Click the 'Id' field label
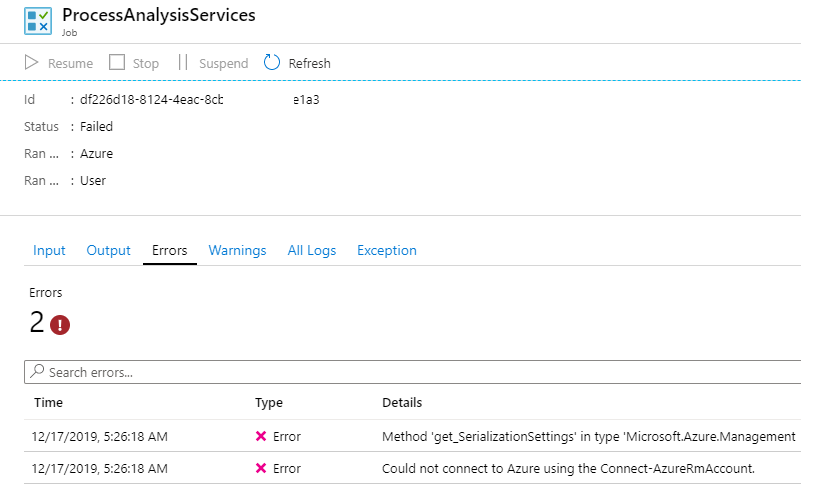Image resolution: width=814 pixels, height=494 pixels. [30, 100]
